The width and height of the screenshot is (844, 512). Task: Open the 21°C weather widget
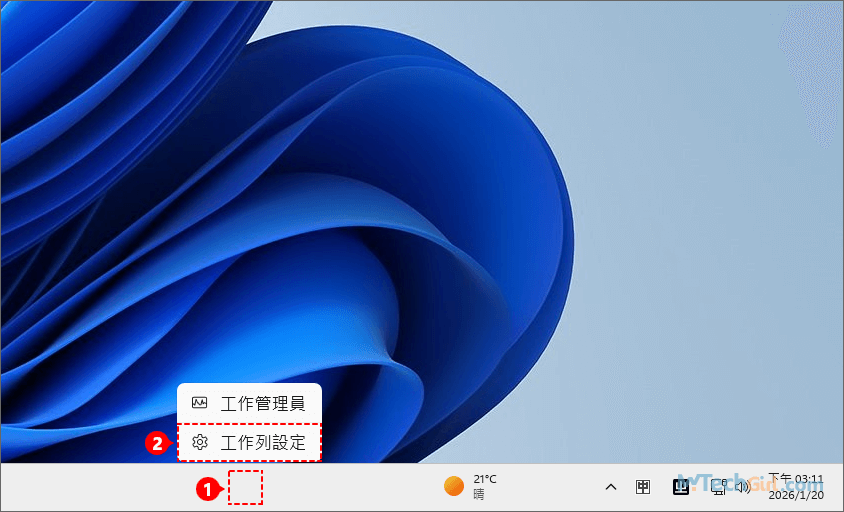pos(470,486)
